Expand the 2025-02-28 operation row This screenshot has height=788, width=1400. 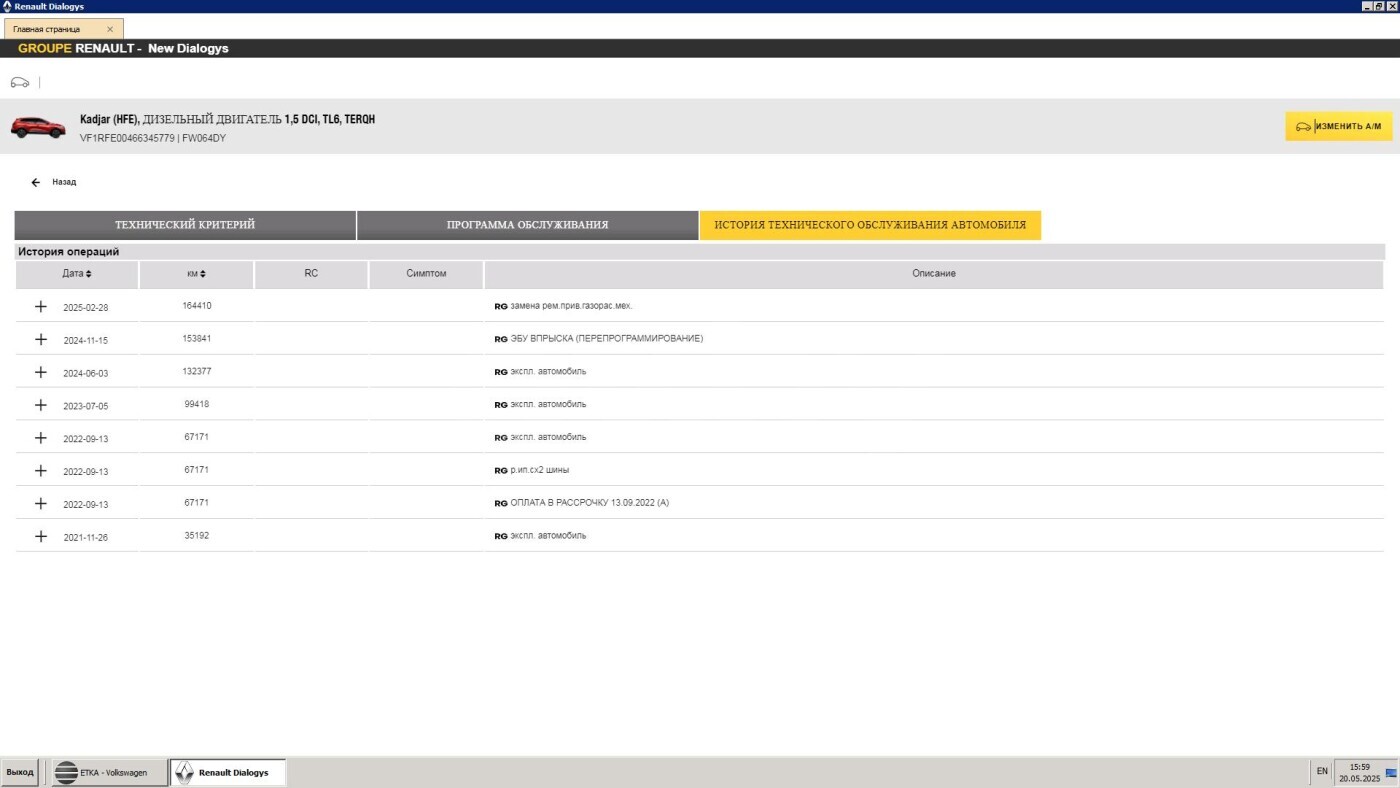(41, 306)
